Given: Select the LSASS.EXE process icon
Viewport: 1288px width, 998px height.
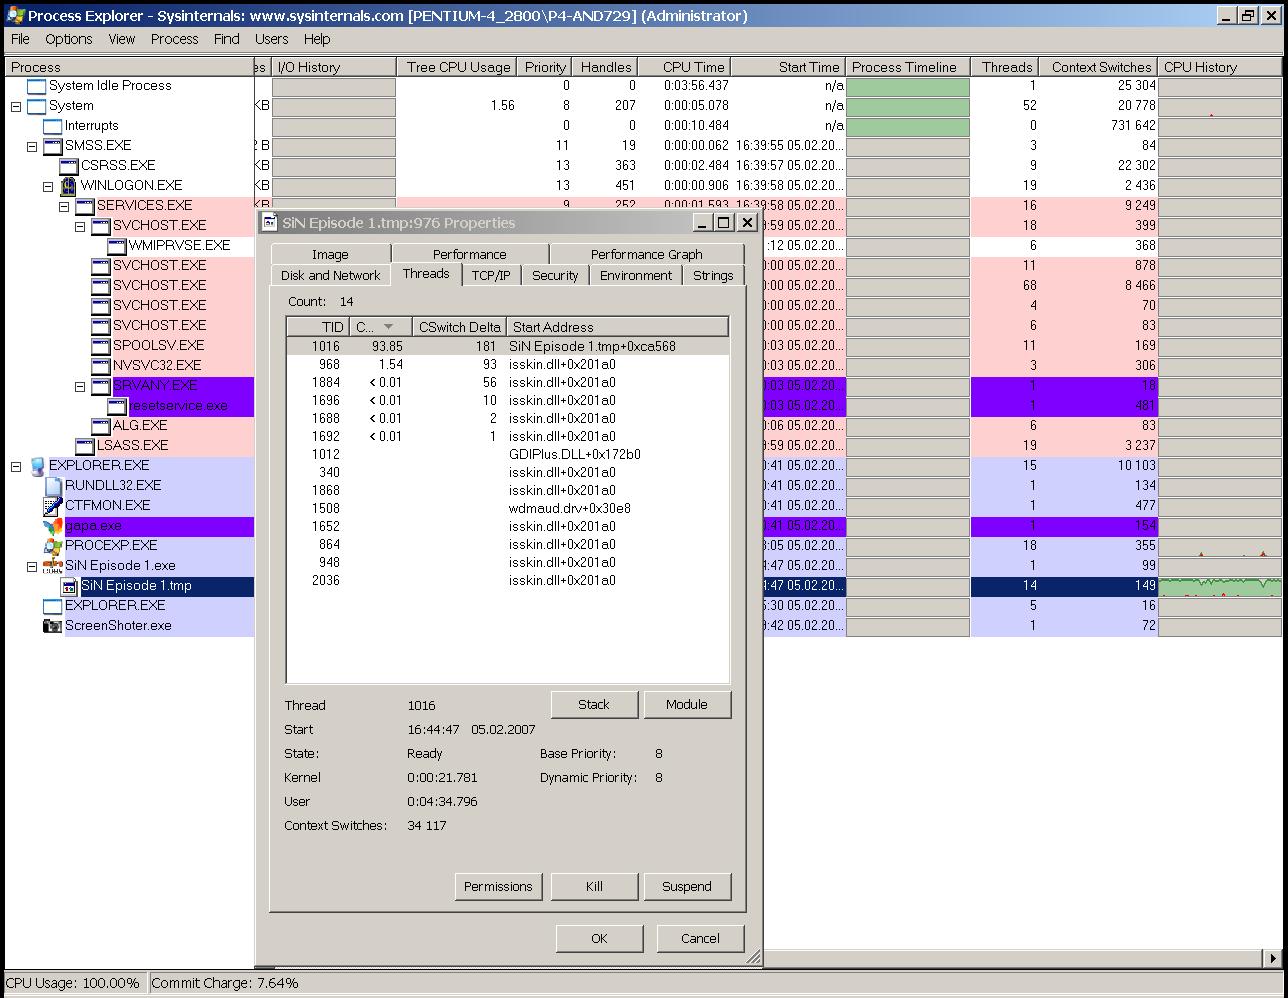Looking at the screenshot, I should (85, 446).
